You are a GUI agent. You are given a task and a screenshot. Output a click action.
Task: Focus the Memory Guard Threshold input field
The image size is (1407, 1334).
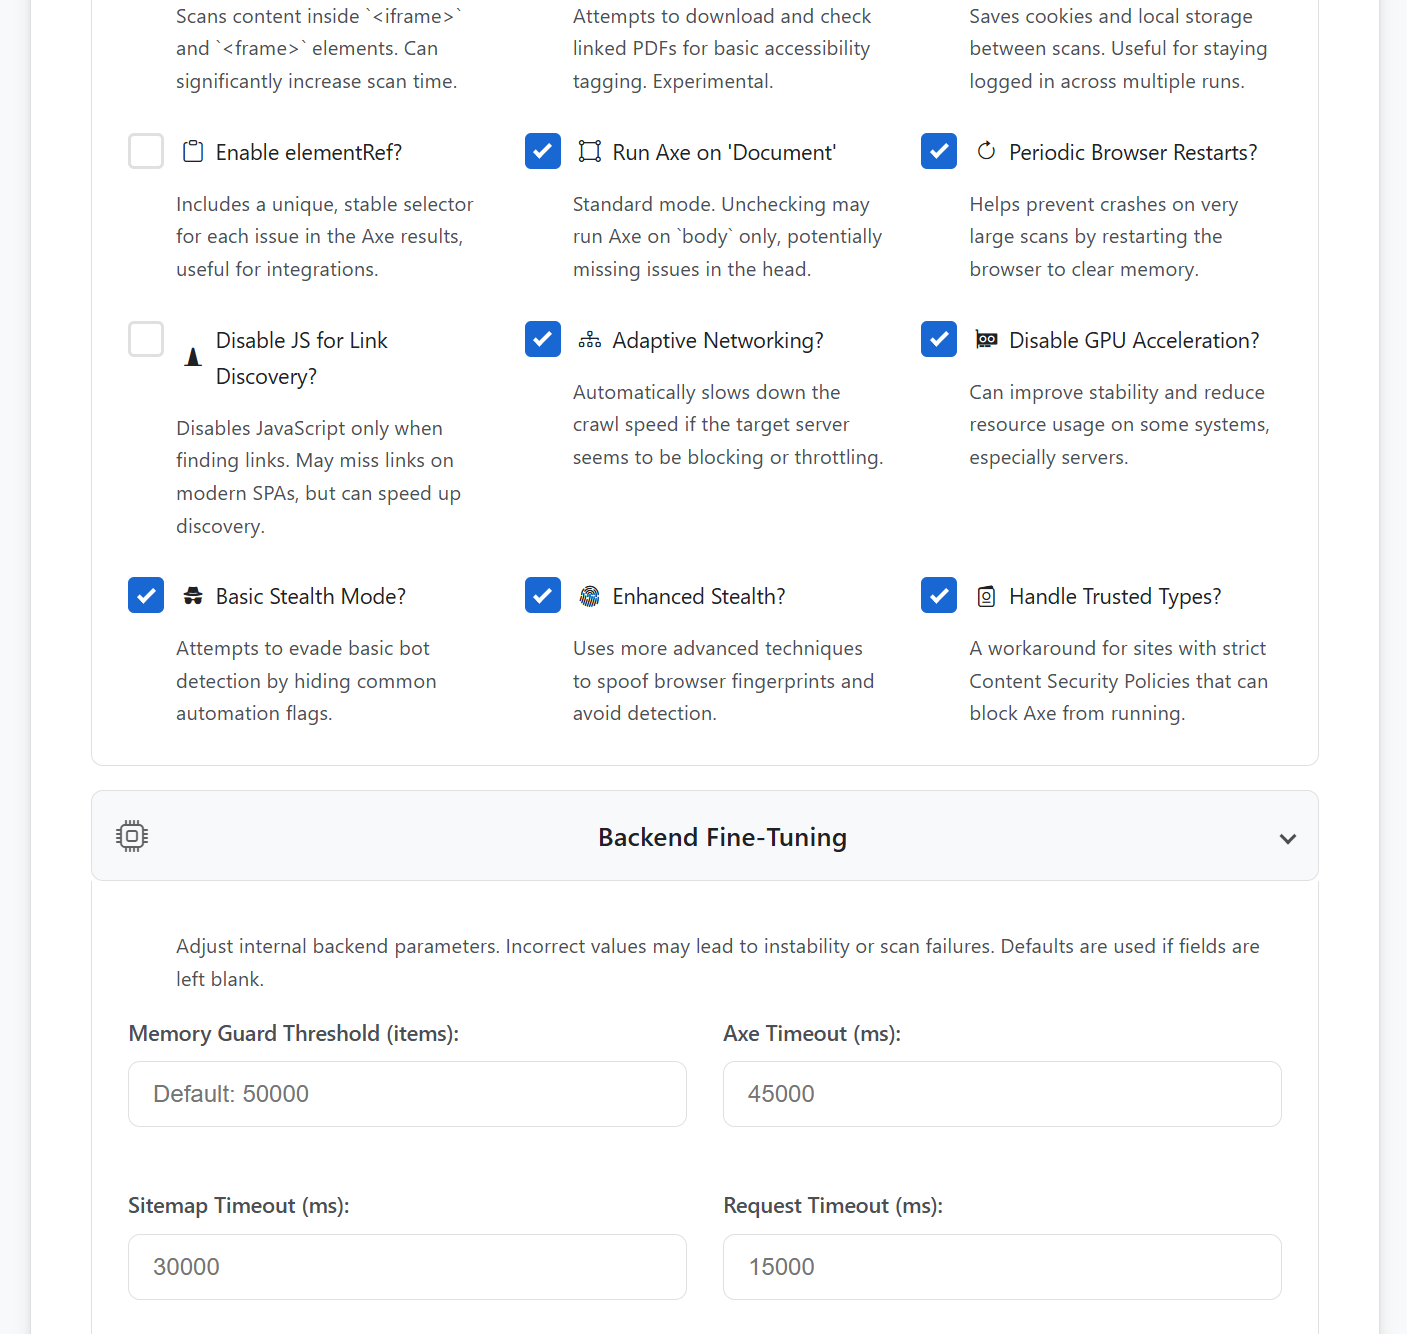[407, 1094]
